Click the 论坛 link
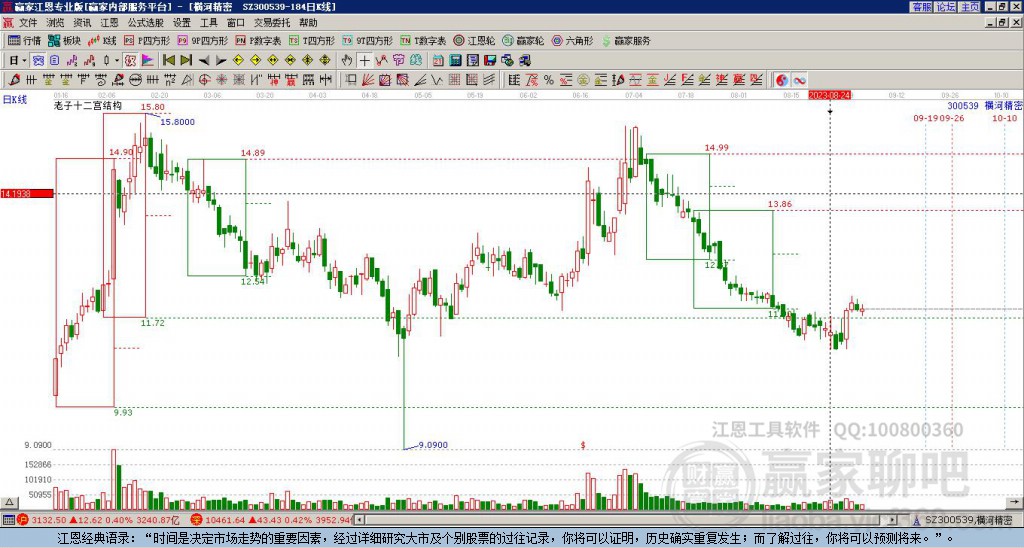 (946, 7)
